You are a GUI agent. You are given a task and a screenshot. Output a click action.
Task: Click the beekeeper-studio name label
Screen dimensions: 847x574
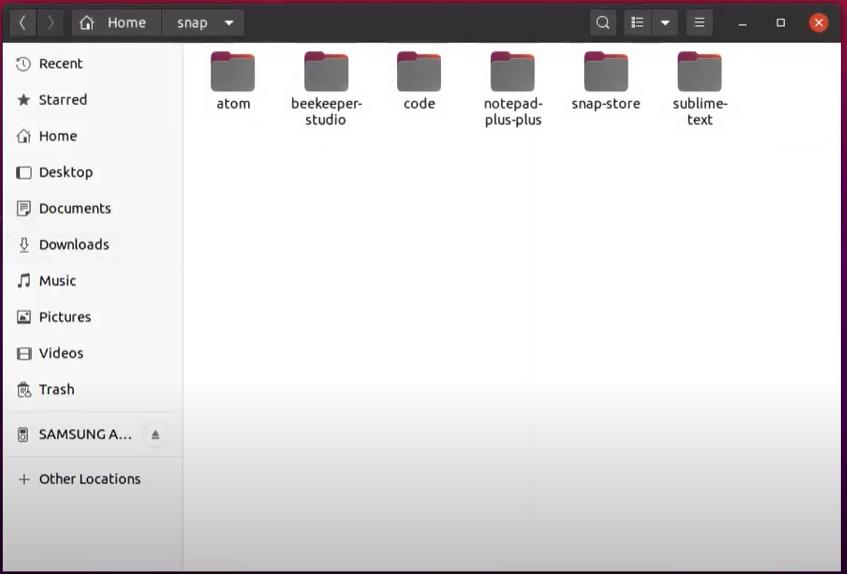[326, 111]
